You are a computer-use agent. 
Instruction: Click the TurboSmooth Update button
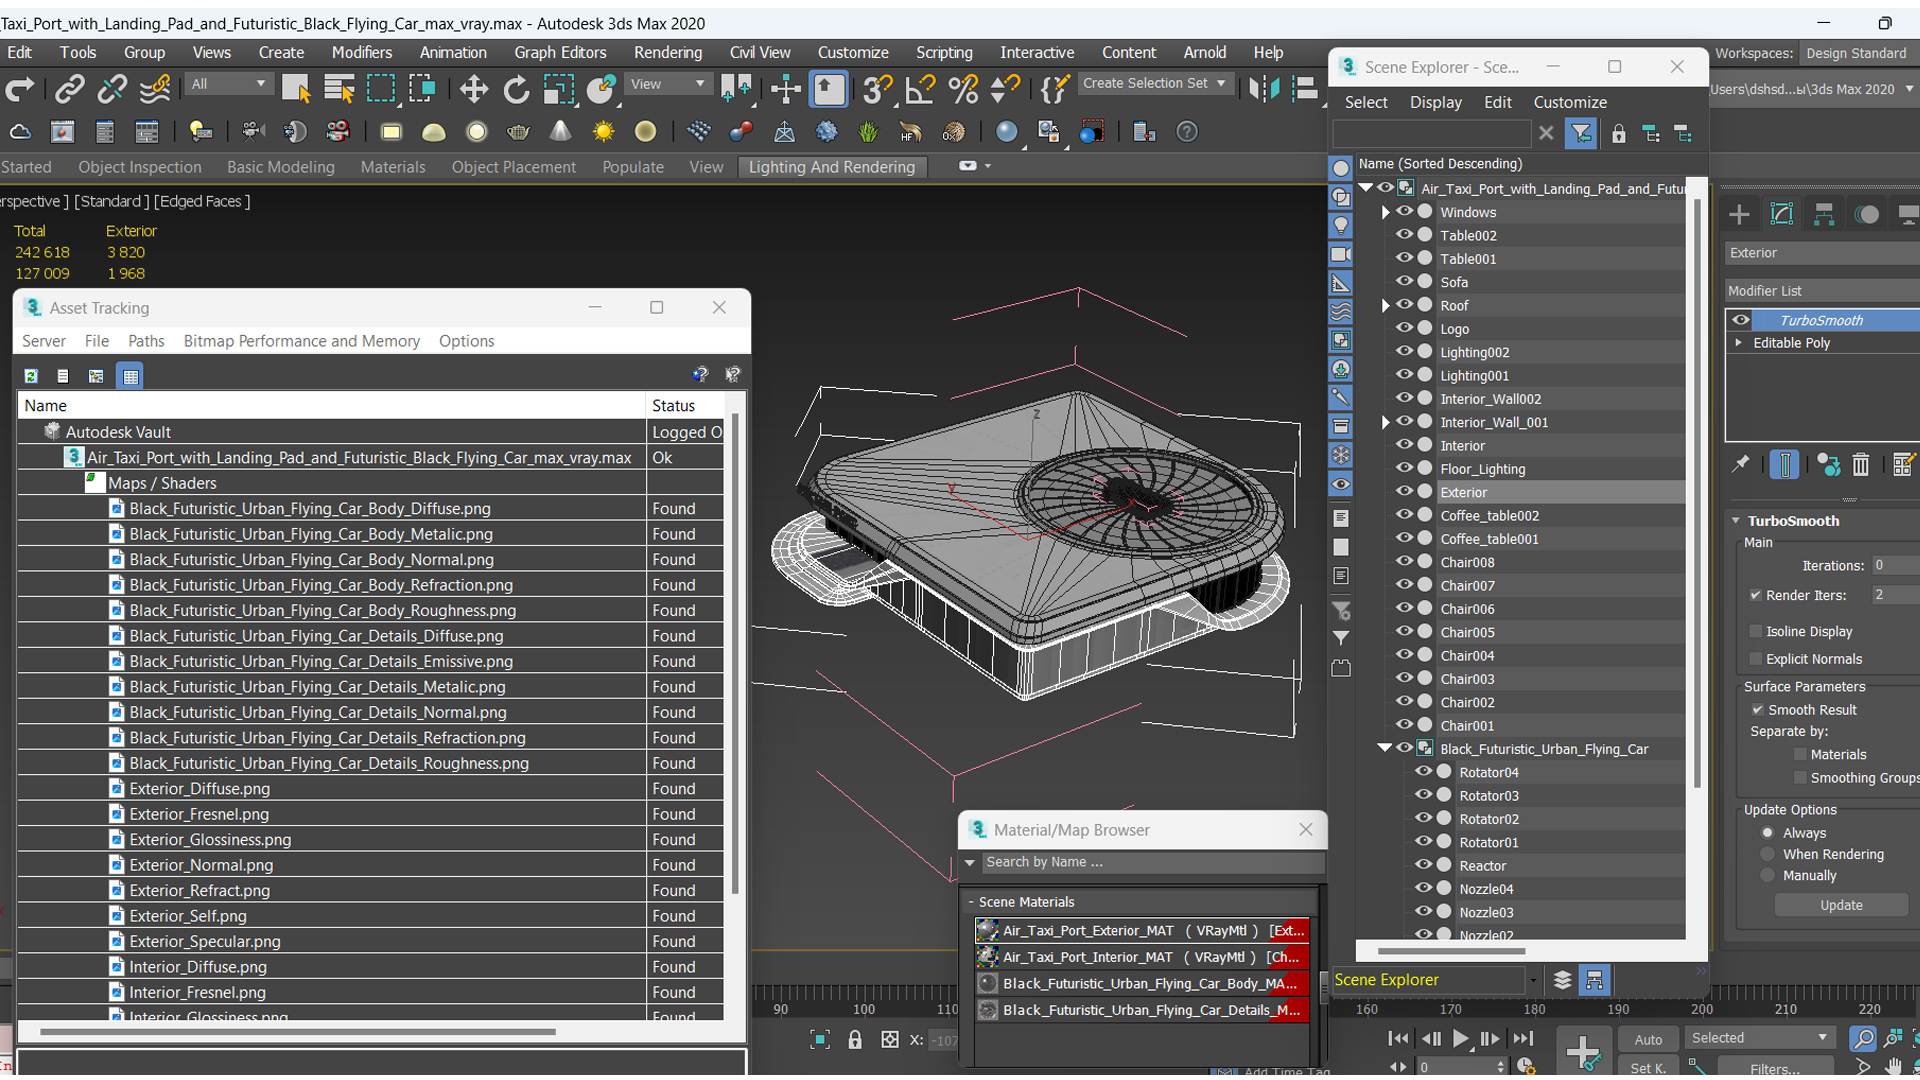pyautogui.click(x=1840, y=905)
